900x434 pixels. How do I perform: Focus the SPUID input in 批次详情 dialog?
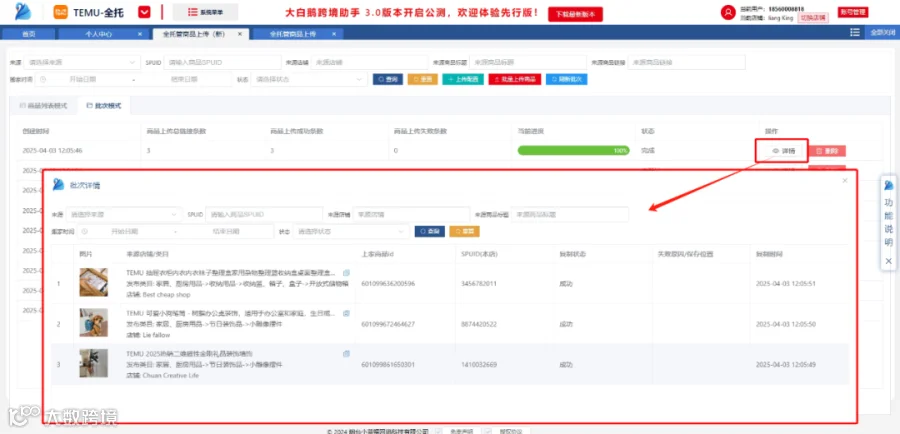(264, 214)
